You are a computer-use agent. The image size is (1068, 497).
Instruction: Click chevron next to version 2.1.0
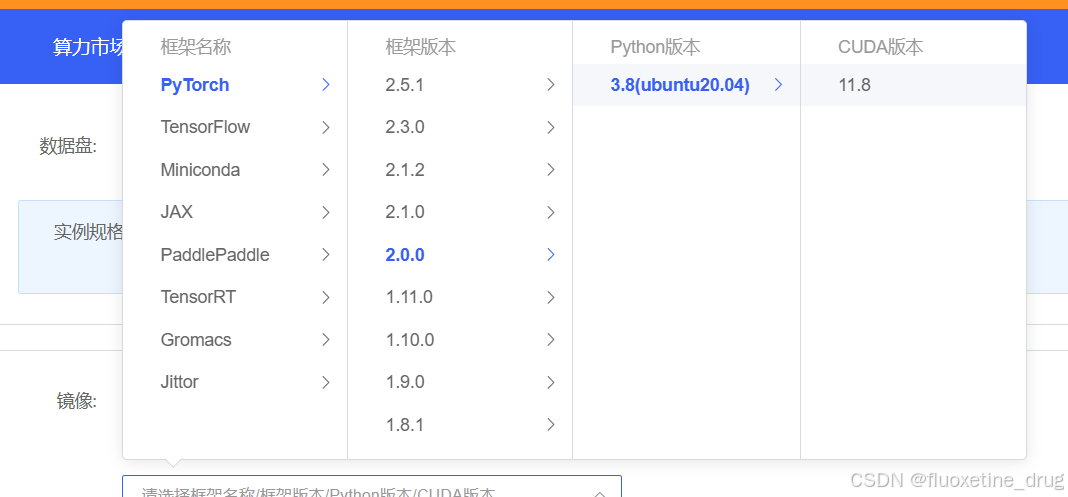click(551, 212)
